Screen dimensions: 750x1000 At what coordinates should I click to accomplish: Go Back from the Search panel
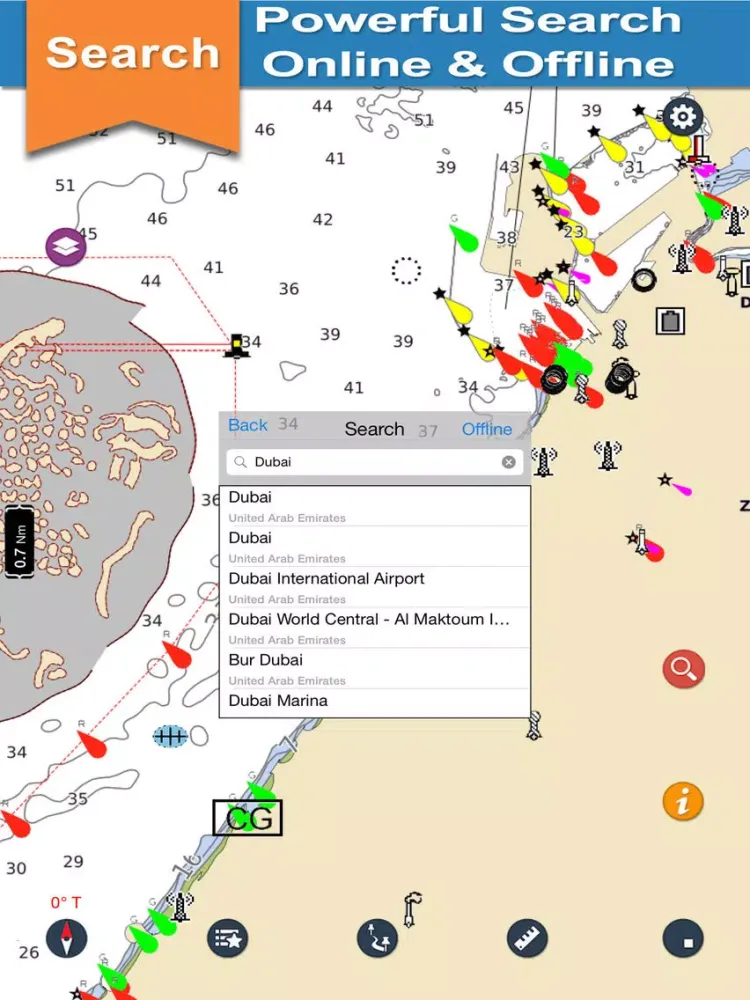[x=248, y=425]
